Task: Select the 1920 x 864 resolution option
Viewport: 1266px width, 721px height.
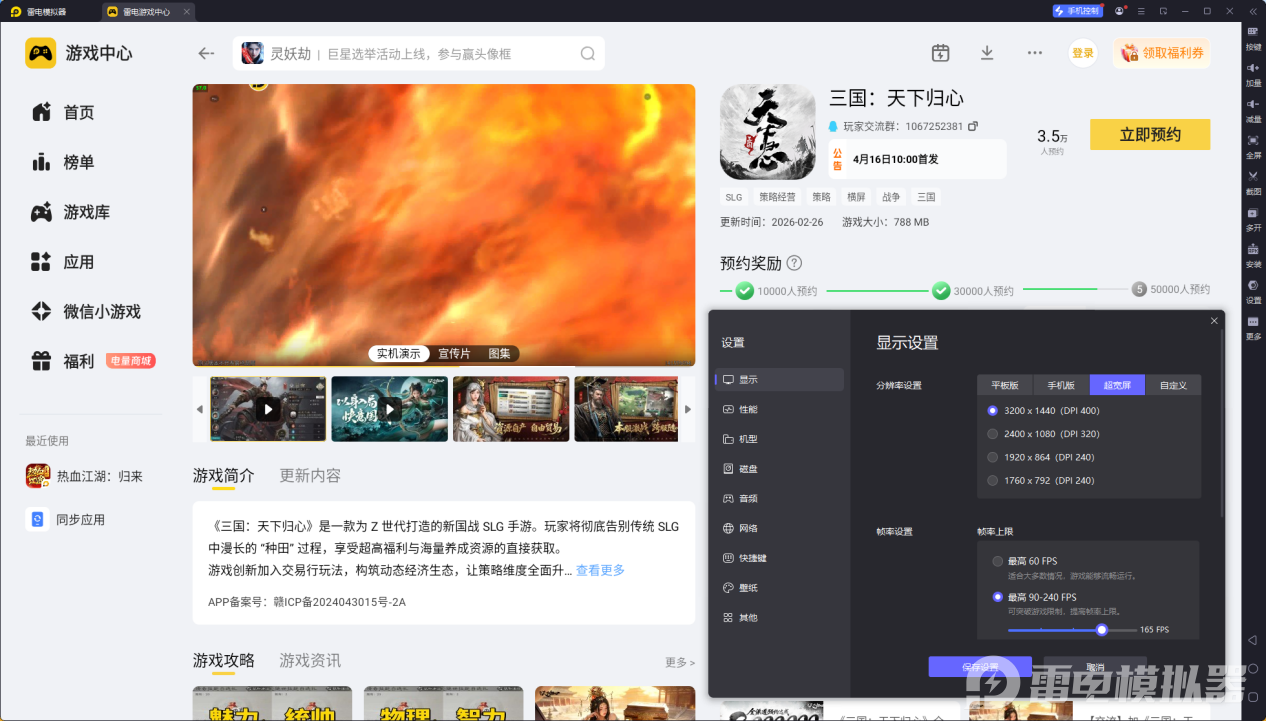Action: click(x=1040, y=457)
